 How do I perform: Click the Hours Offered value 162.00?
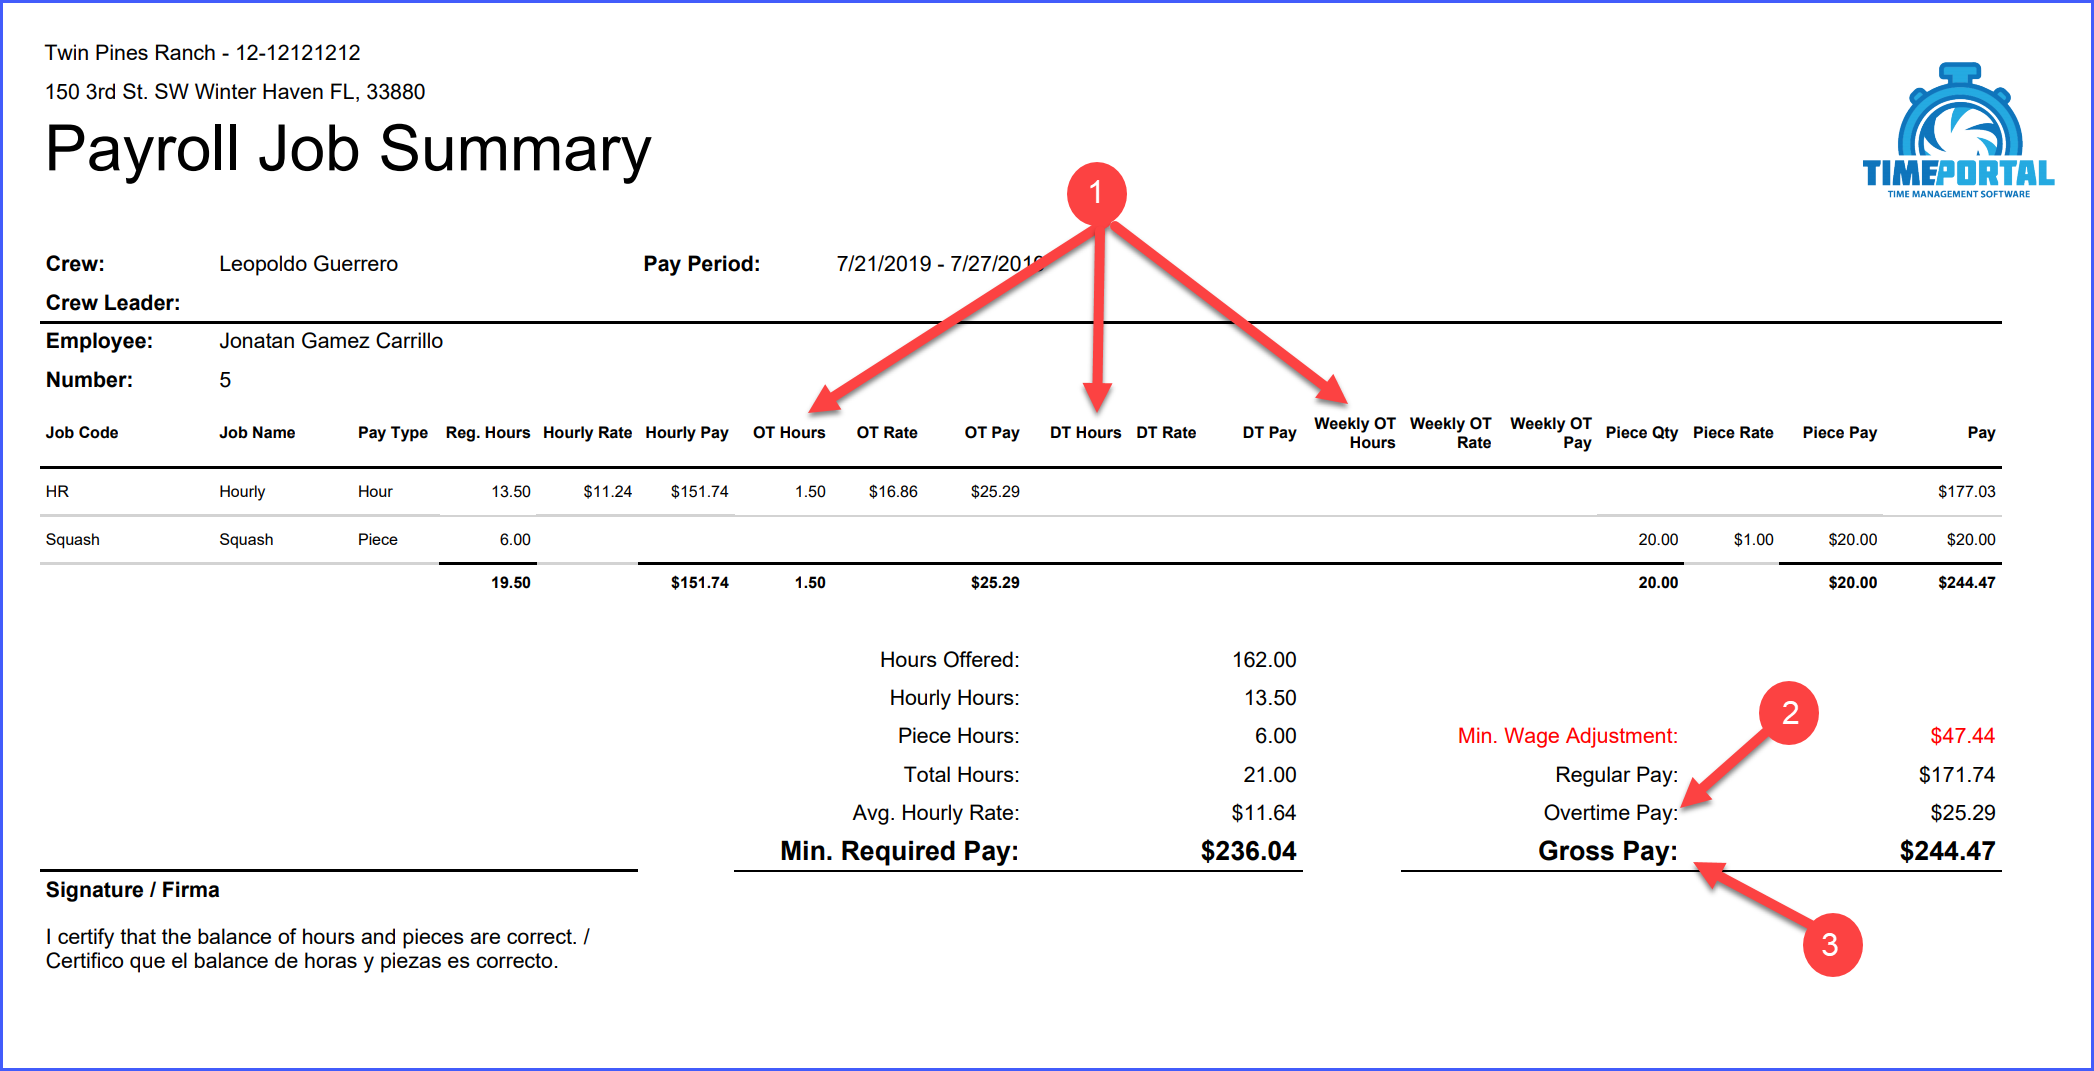coord(1264,660)
